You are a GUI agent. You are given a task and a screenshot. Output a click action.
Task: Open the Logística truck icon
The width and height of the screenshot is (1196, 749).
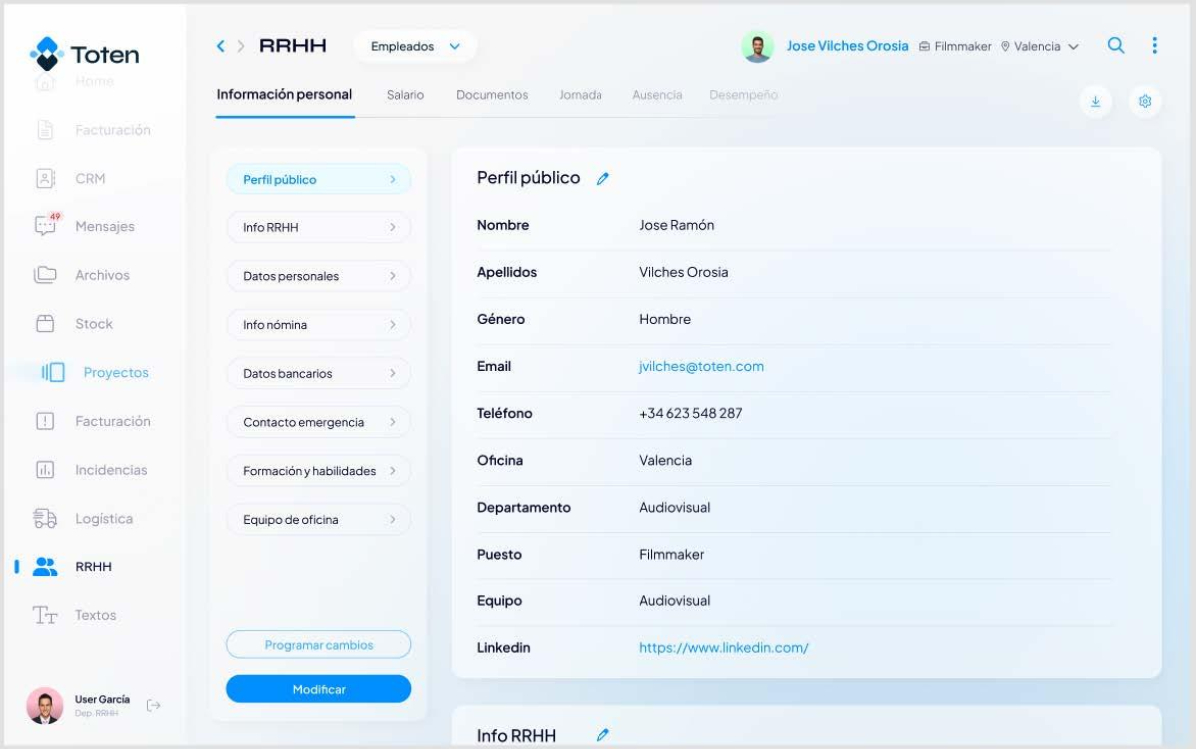coord(44,519)
